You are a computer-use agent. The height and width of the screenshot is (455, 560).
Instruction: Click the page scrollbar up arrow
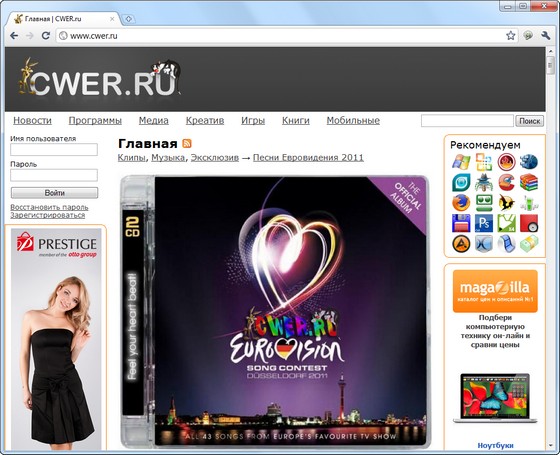[550, 51]
